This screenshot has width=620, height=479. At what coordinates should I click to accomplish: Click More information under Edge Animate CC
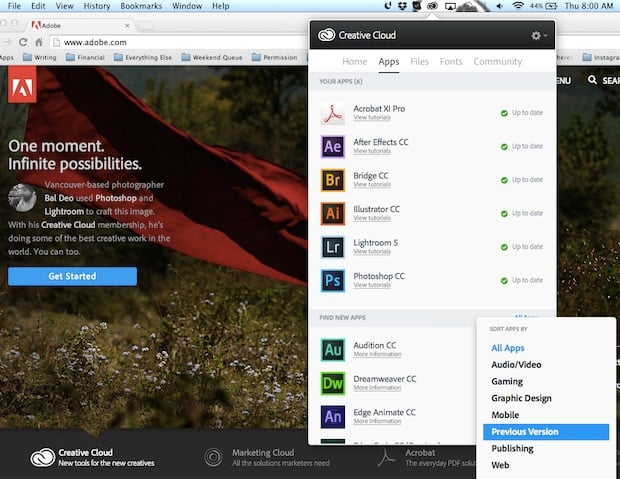point(377,421)
